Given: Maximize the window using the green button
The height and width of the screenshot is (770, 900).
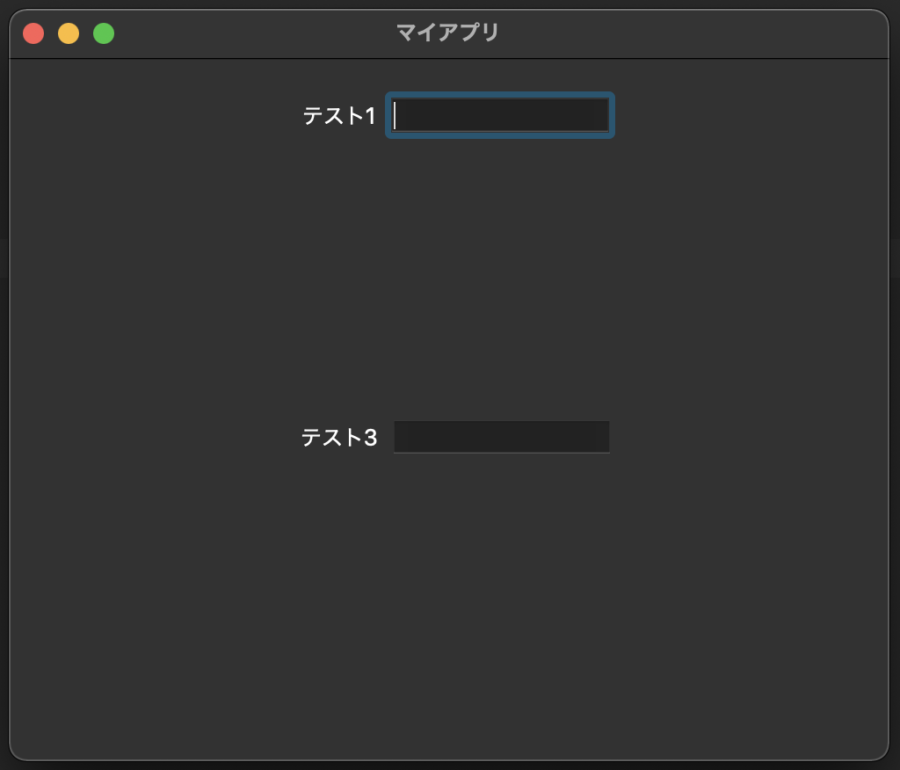Looking at the screenshot, I should [103, 34].
